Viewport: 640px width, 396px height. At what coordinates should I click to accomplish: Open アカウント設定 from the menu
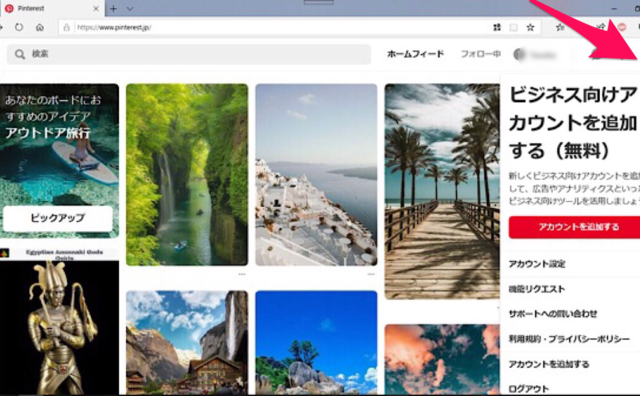[537, 264]
